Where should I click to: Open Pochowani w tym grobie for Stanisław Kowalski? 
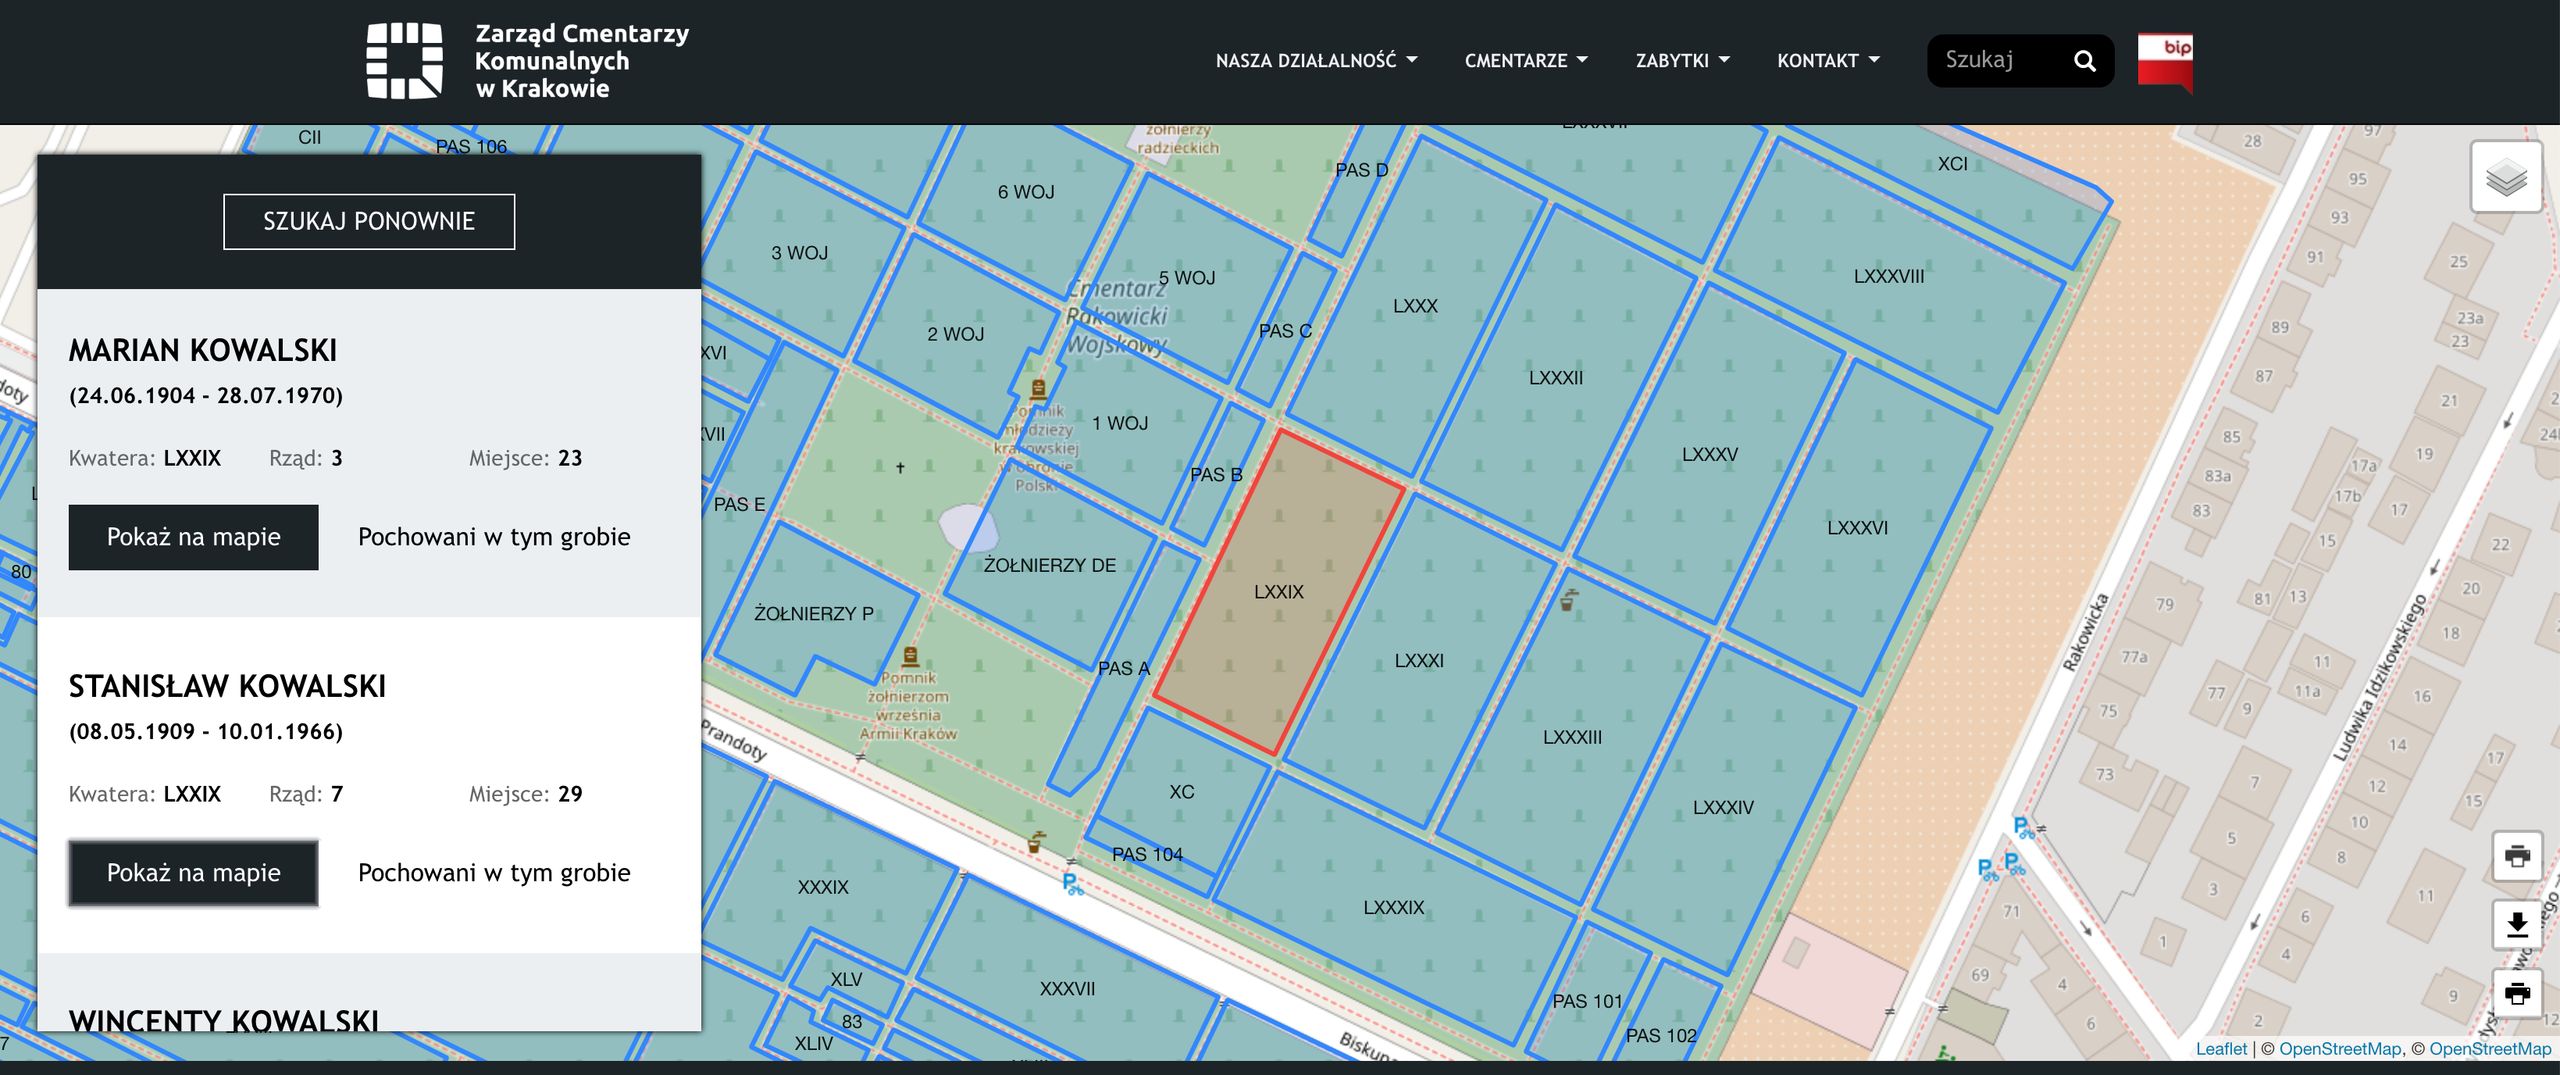tap(494, 873)
